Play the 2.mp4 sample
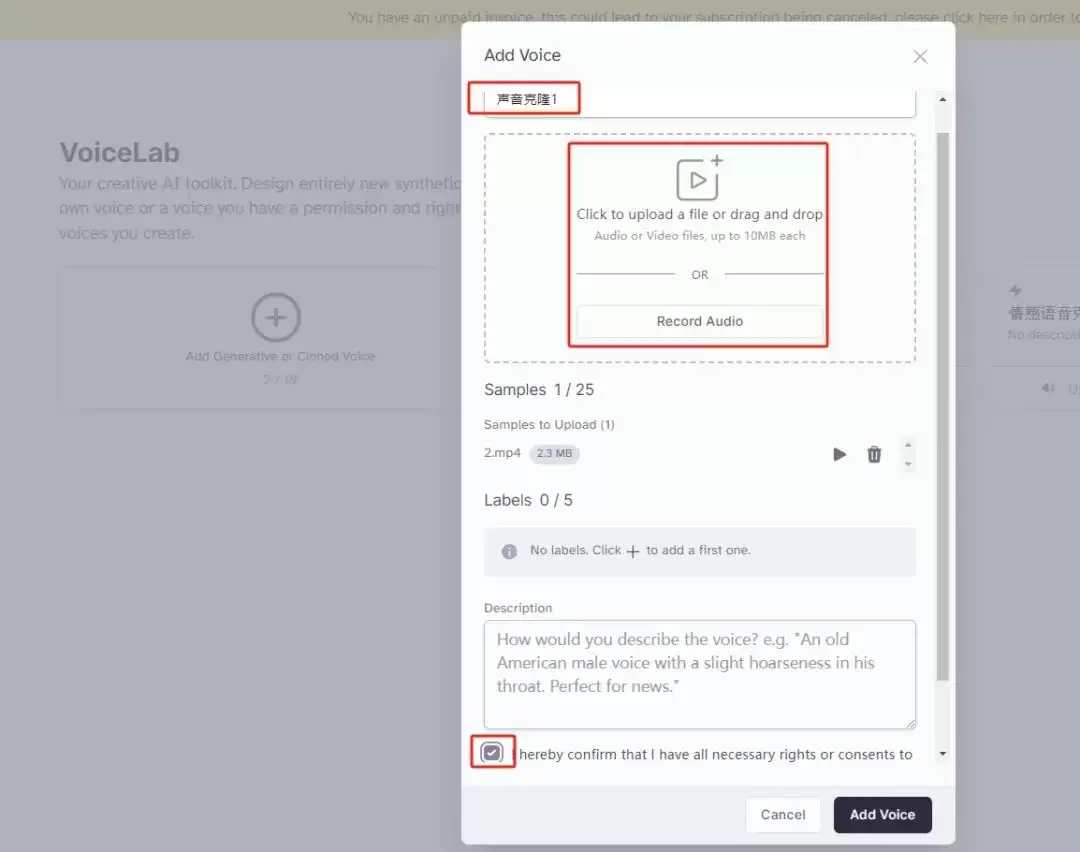 tap(839, 454)
